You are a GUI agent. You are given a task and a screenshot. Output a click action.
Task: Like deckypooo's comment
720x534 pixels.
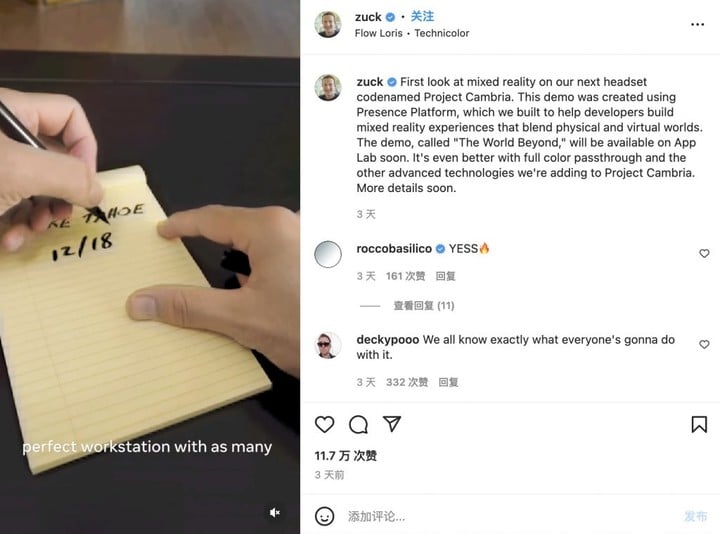[x=704, y=344]
